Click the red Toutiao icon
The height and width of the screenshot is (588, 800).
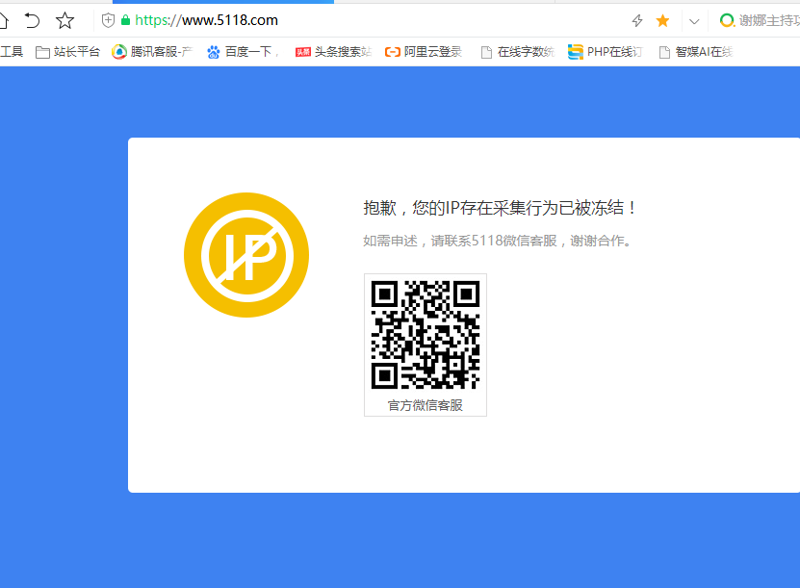[x=303, y=52]
